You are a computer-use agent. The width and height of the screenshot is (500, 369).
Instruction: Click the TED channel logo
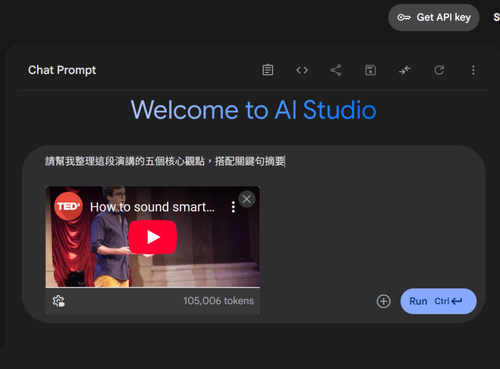click(x=68, y=206)
